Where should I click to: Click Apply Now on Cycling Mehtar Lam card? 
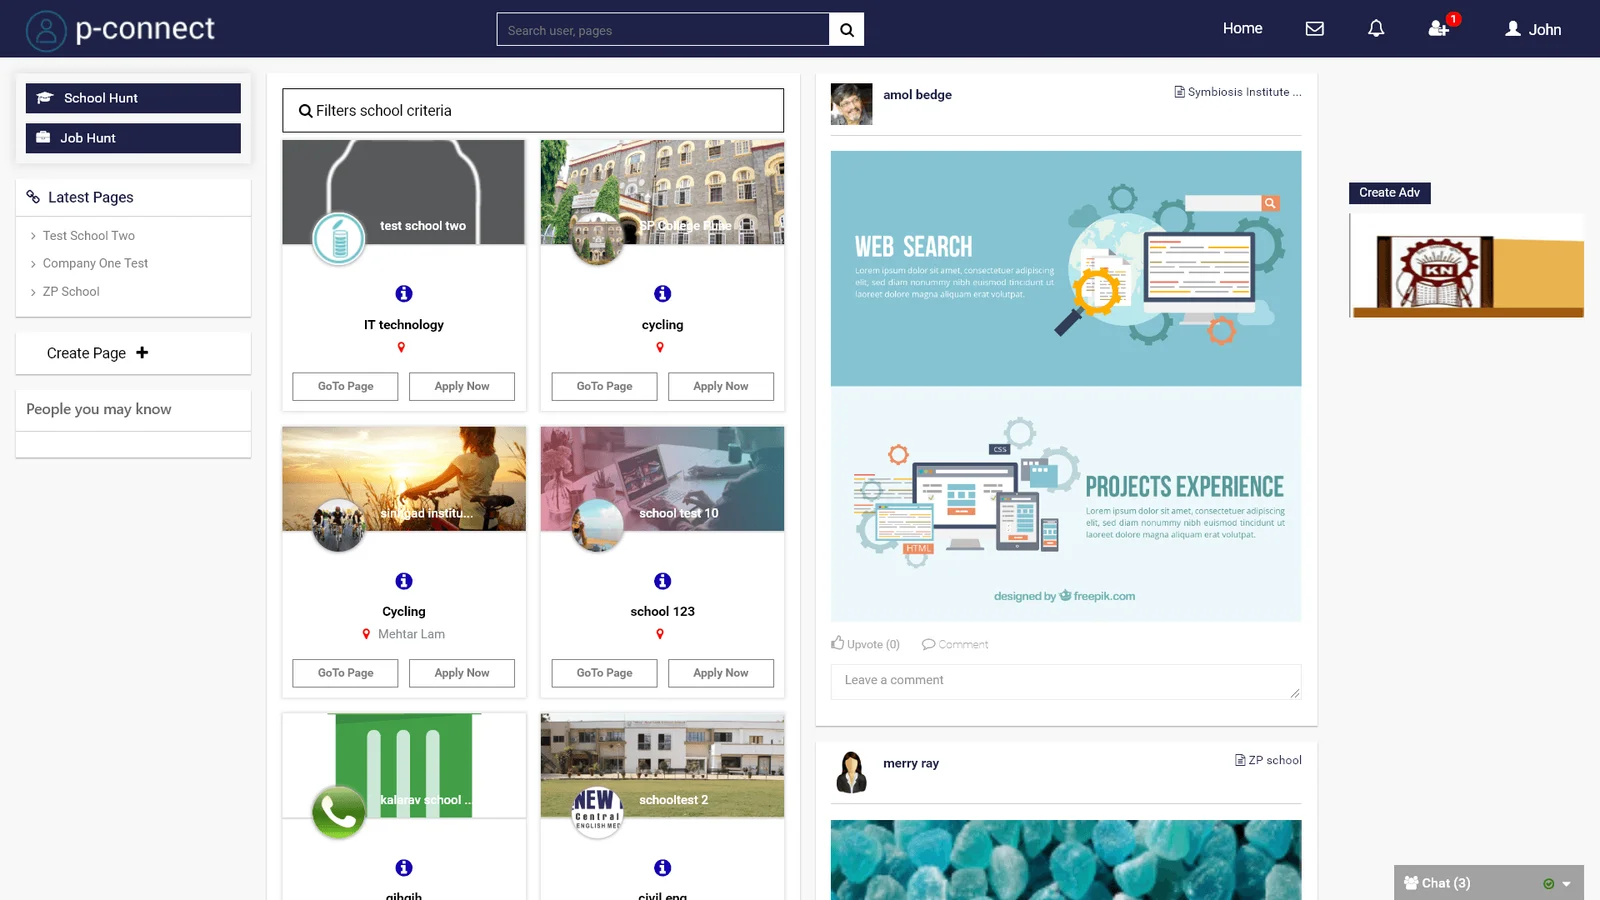click(x=462, y=673)
